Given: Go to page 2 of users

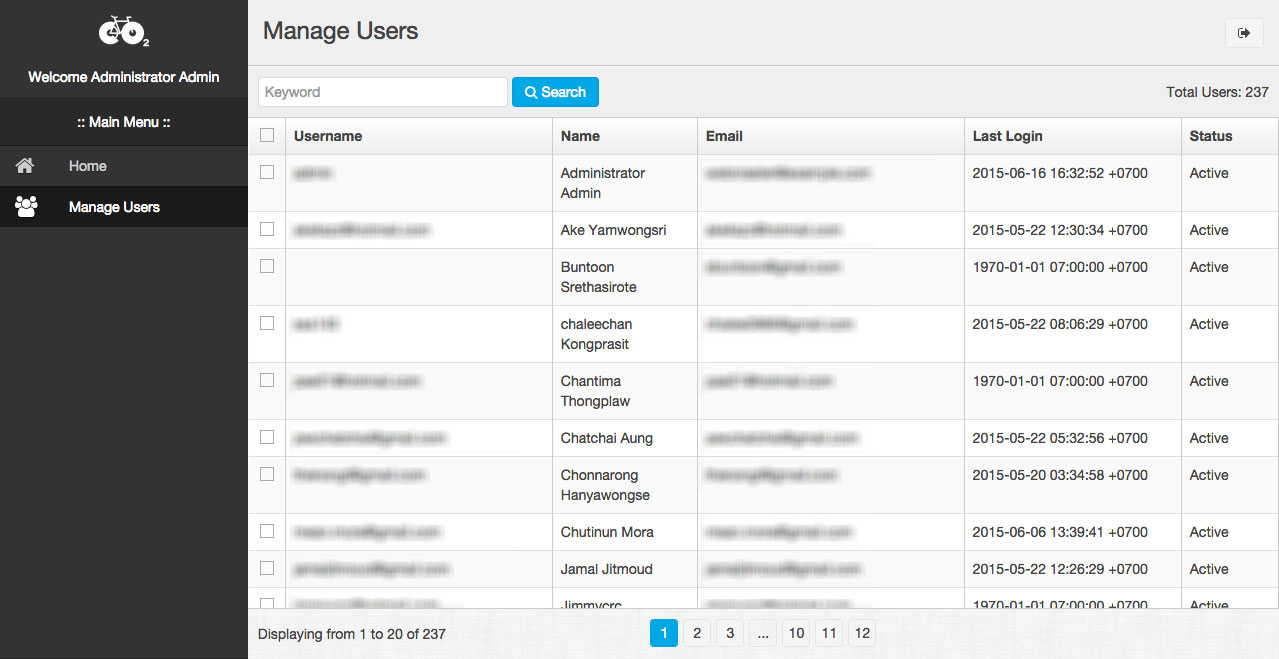Looking at the screenshot, I should [697, 633].
